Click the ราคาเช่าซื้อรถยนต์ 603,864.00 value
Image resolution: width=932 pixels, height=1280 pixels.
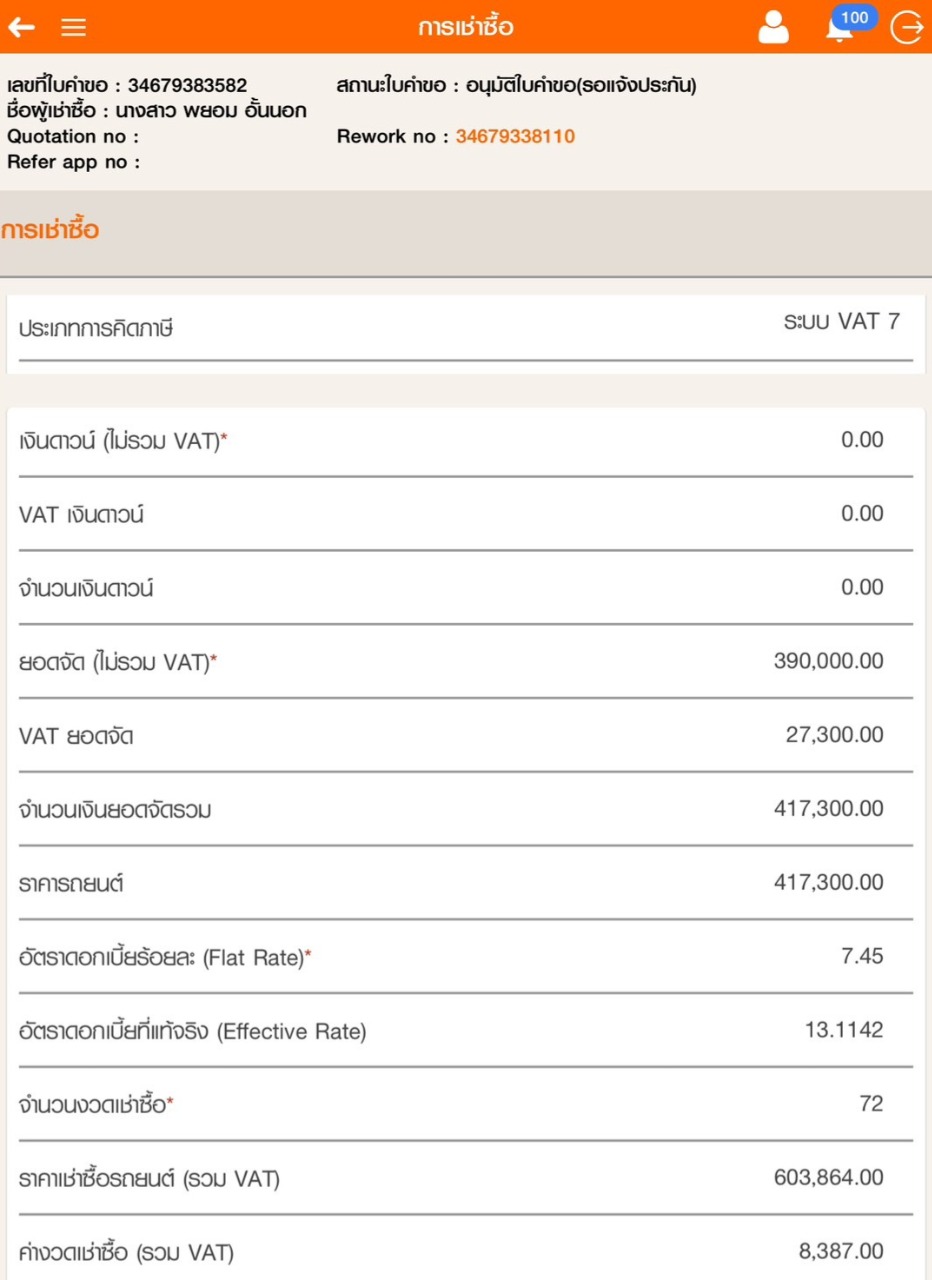[x=828, y=1179]
